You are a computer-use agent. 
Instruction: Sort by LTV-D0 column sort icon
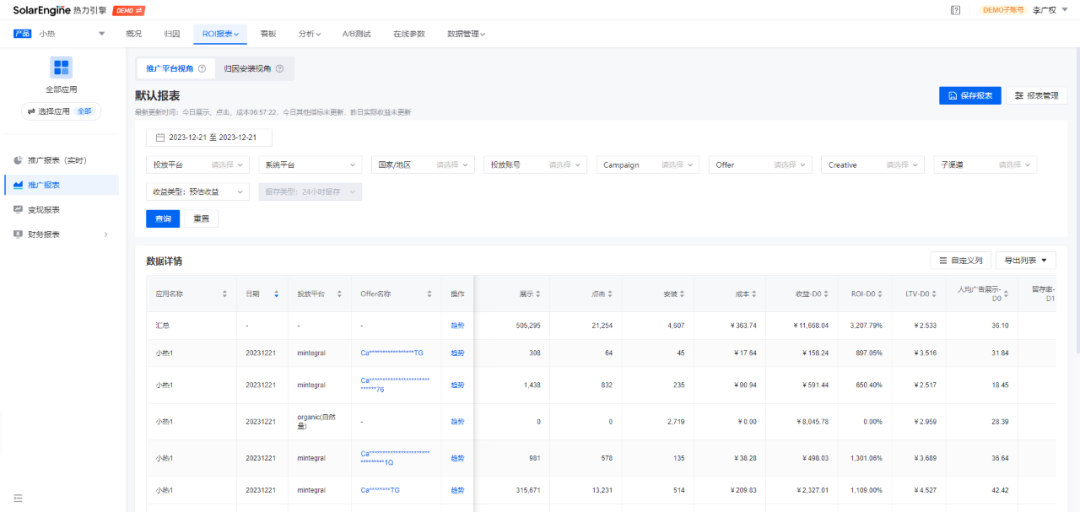(x=934, y=294)
